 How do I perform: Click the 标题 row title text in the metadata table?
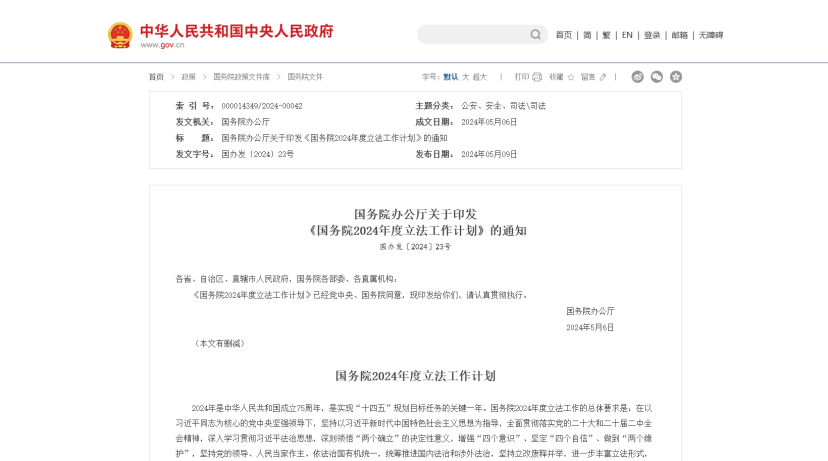click(x=334, y=138)
